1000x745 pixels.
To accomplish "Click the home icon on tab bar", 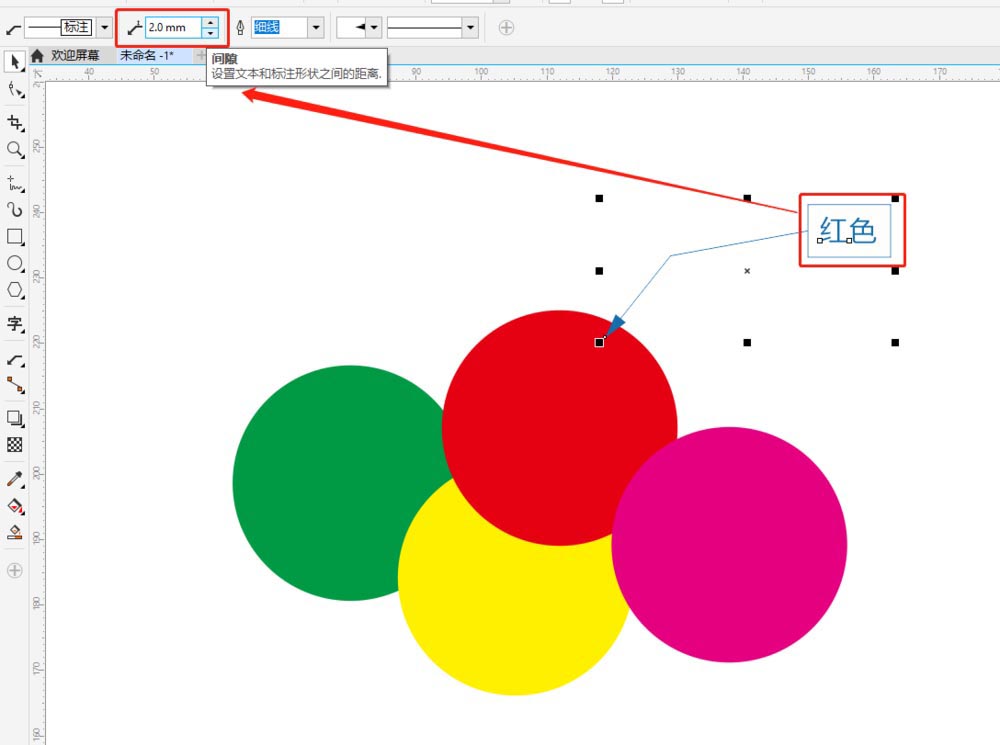I will (x=38, y=55).
